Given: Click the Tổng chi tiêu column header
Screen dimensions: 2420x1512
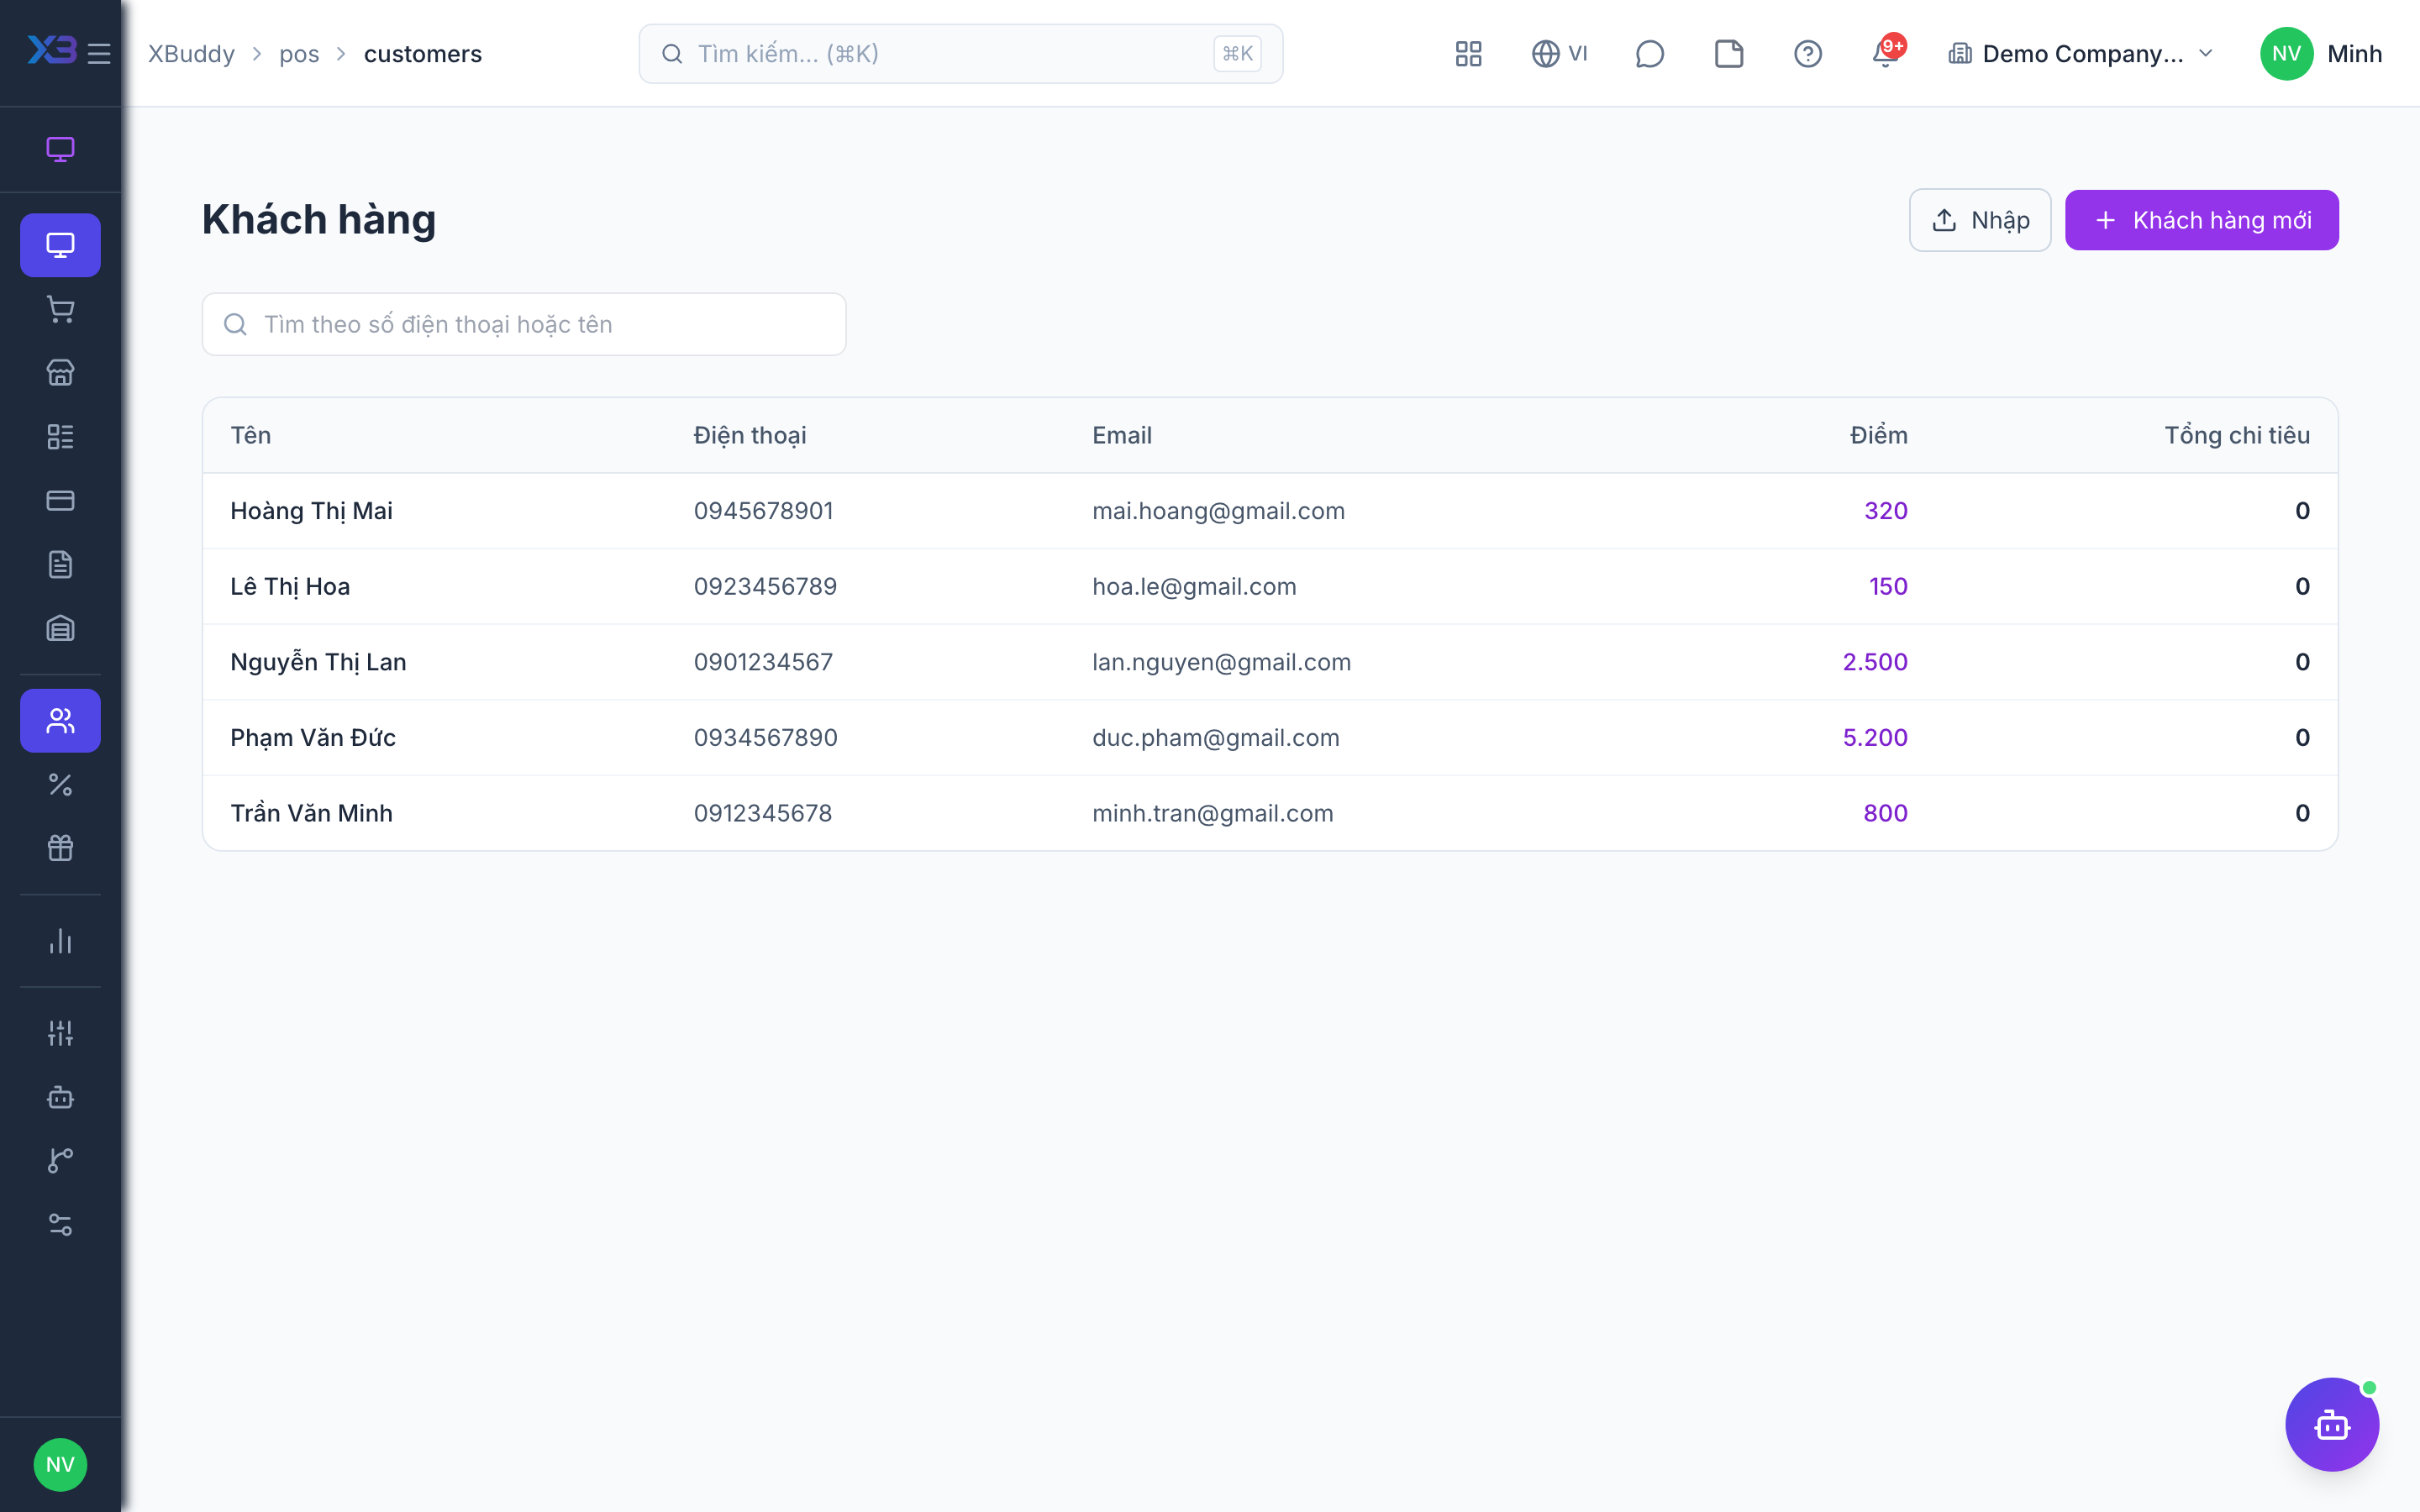Looking at the screenshot, I should coord(2237,435).
